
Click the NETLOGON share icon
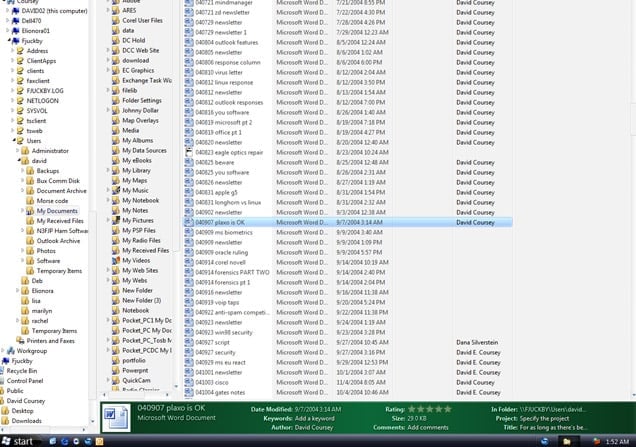pos(20,101)
